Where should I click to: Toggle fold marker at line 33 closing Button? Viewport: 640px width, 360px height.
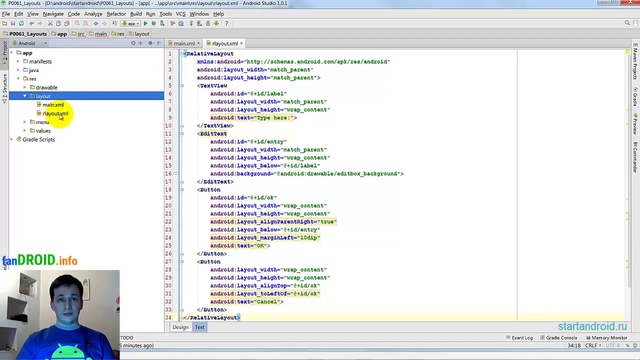182,310
